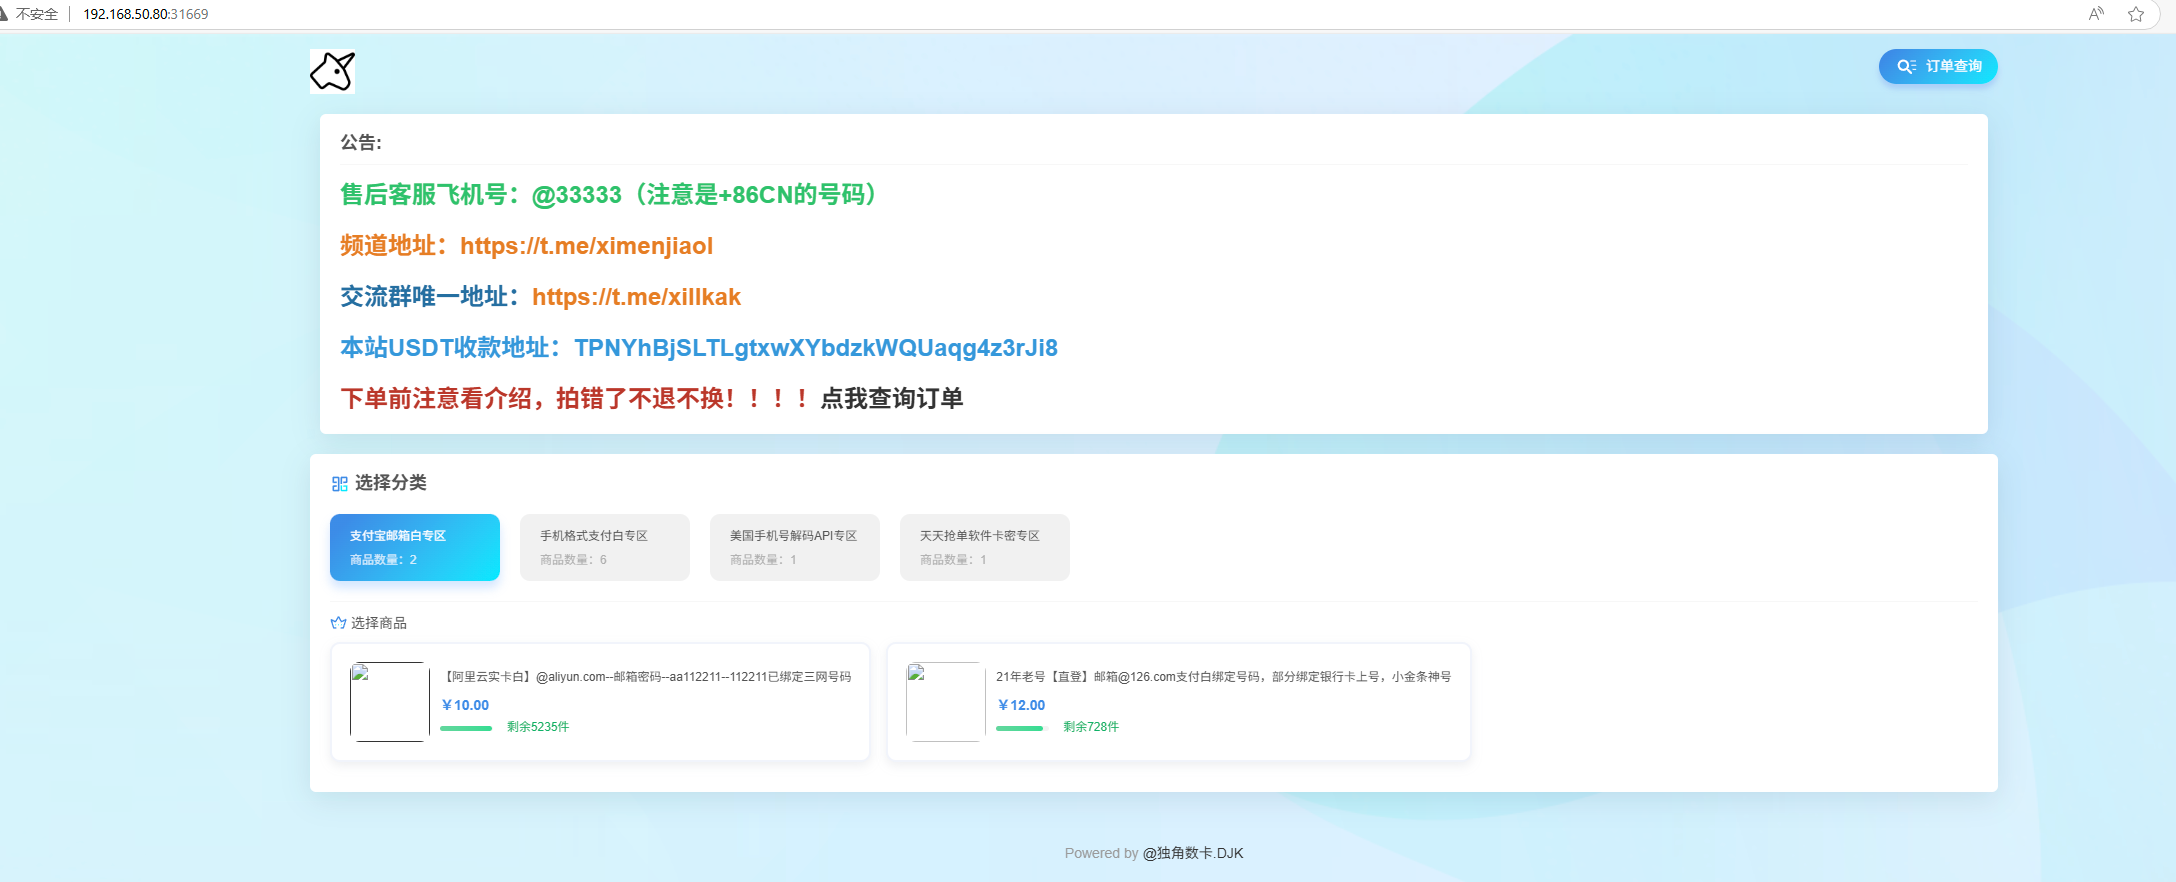
Task: Click the unicorn site logo
Action: click(332, 72)
